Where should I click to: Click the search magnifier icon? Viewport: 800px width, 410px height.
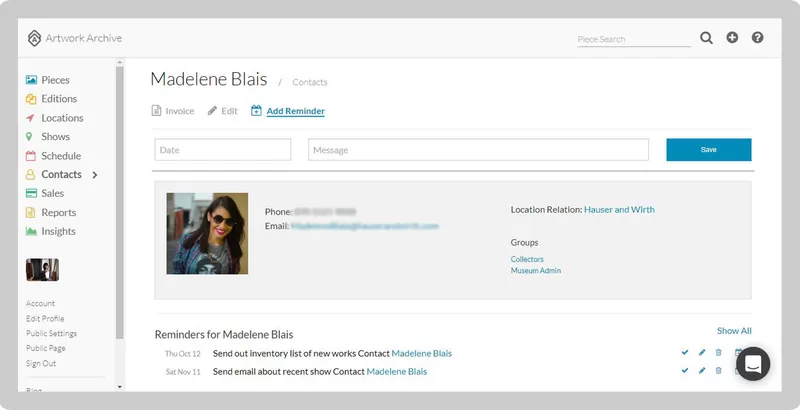tap(706, 38)
